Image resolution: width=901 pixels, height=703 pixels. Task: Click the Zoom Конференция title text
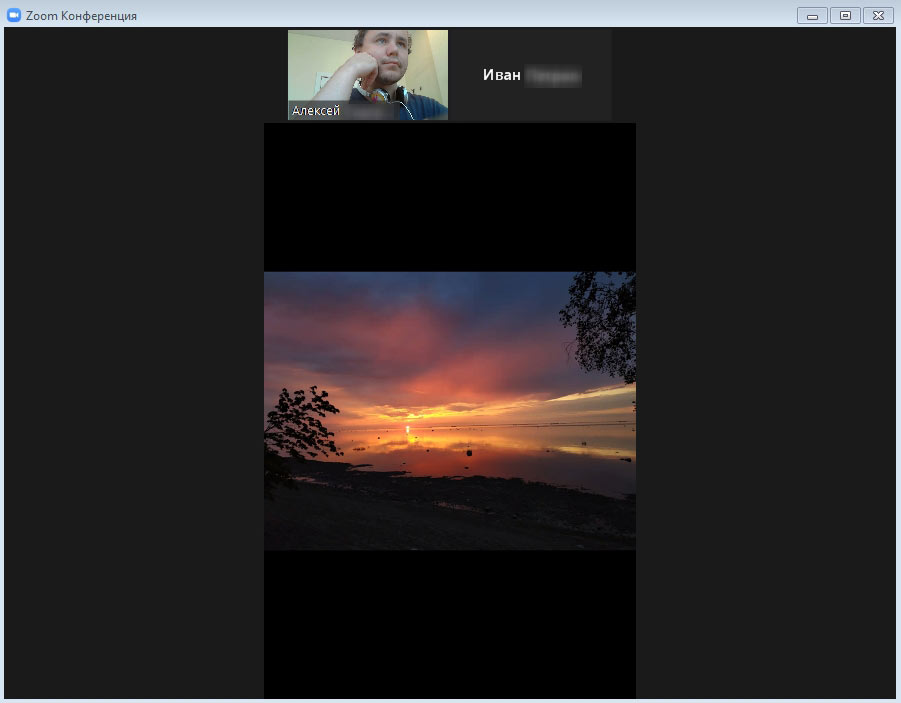(82, 16)
